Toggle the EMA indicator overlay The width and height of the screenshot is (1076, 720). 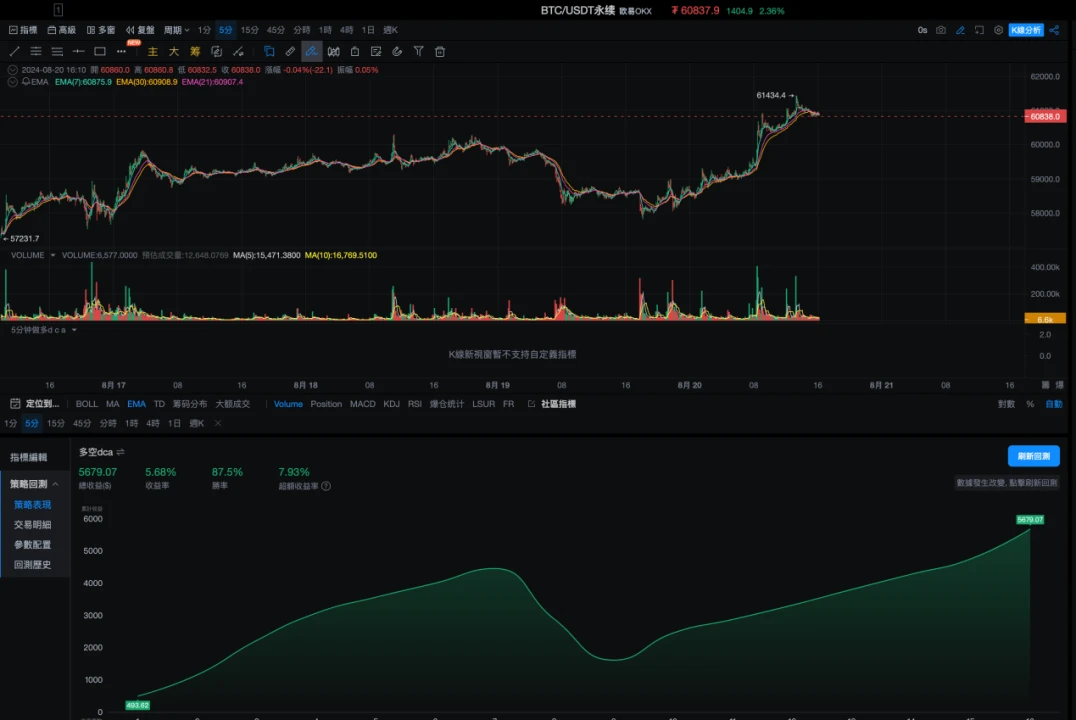[136, 404]
